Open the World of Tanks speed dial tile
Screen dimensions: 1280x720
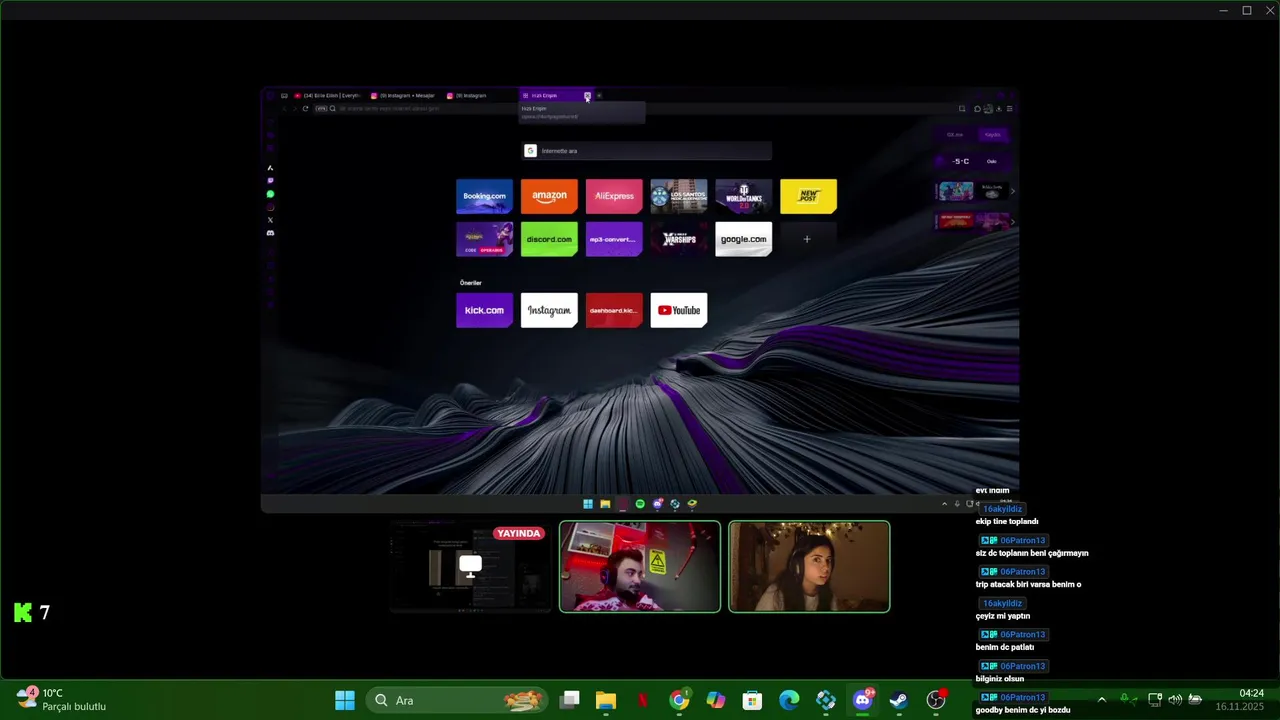coord(744,196)
